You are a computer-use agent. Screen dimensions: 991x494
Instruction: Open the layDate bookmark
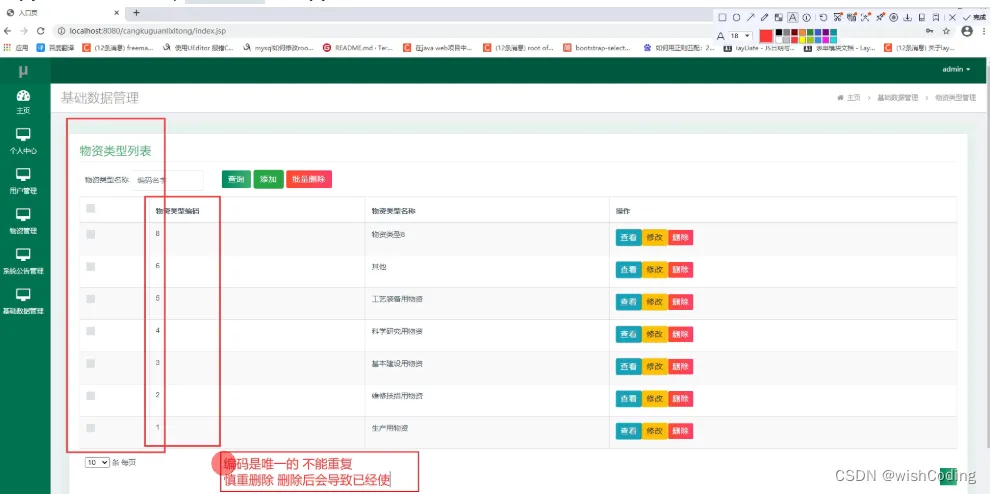758,47
